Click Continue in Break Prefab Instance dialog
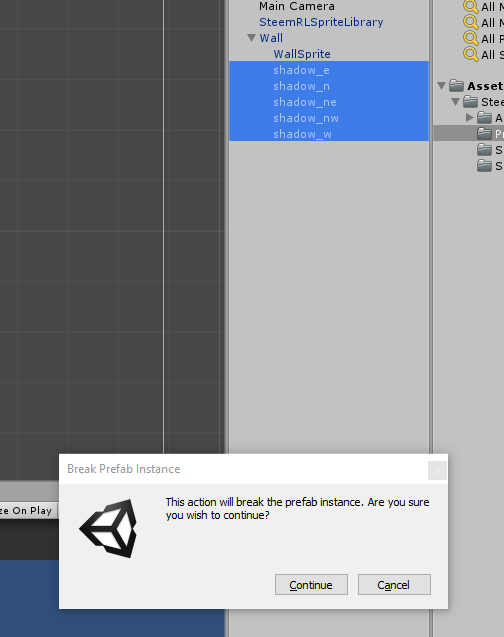This screenshot has width=504, height=637. [311, 585]
